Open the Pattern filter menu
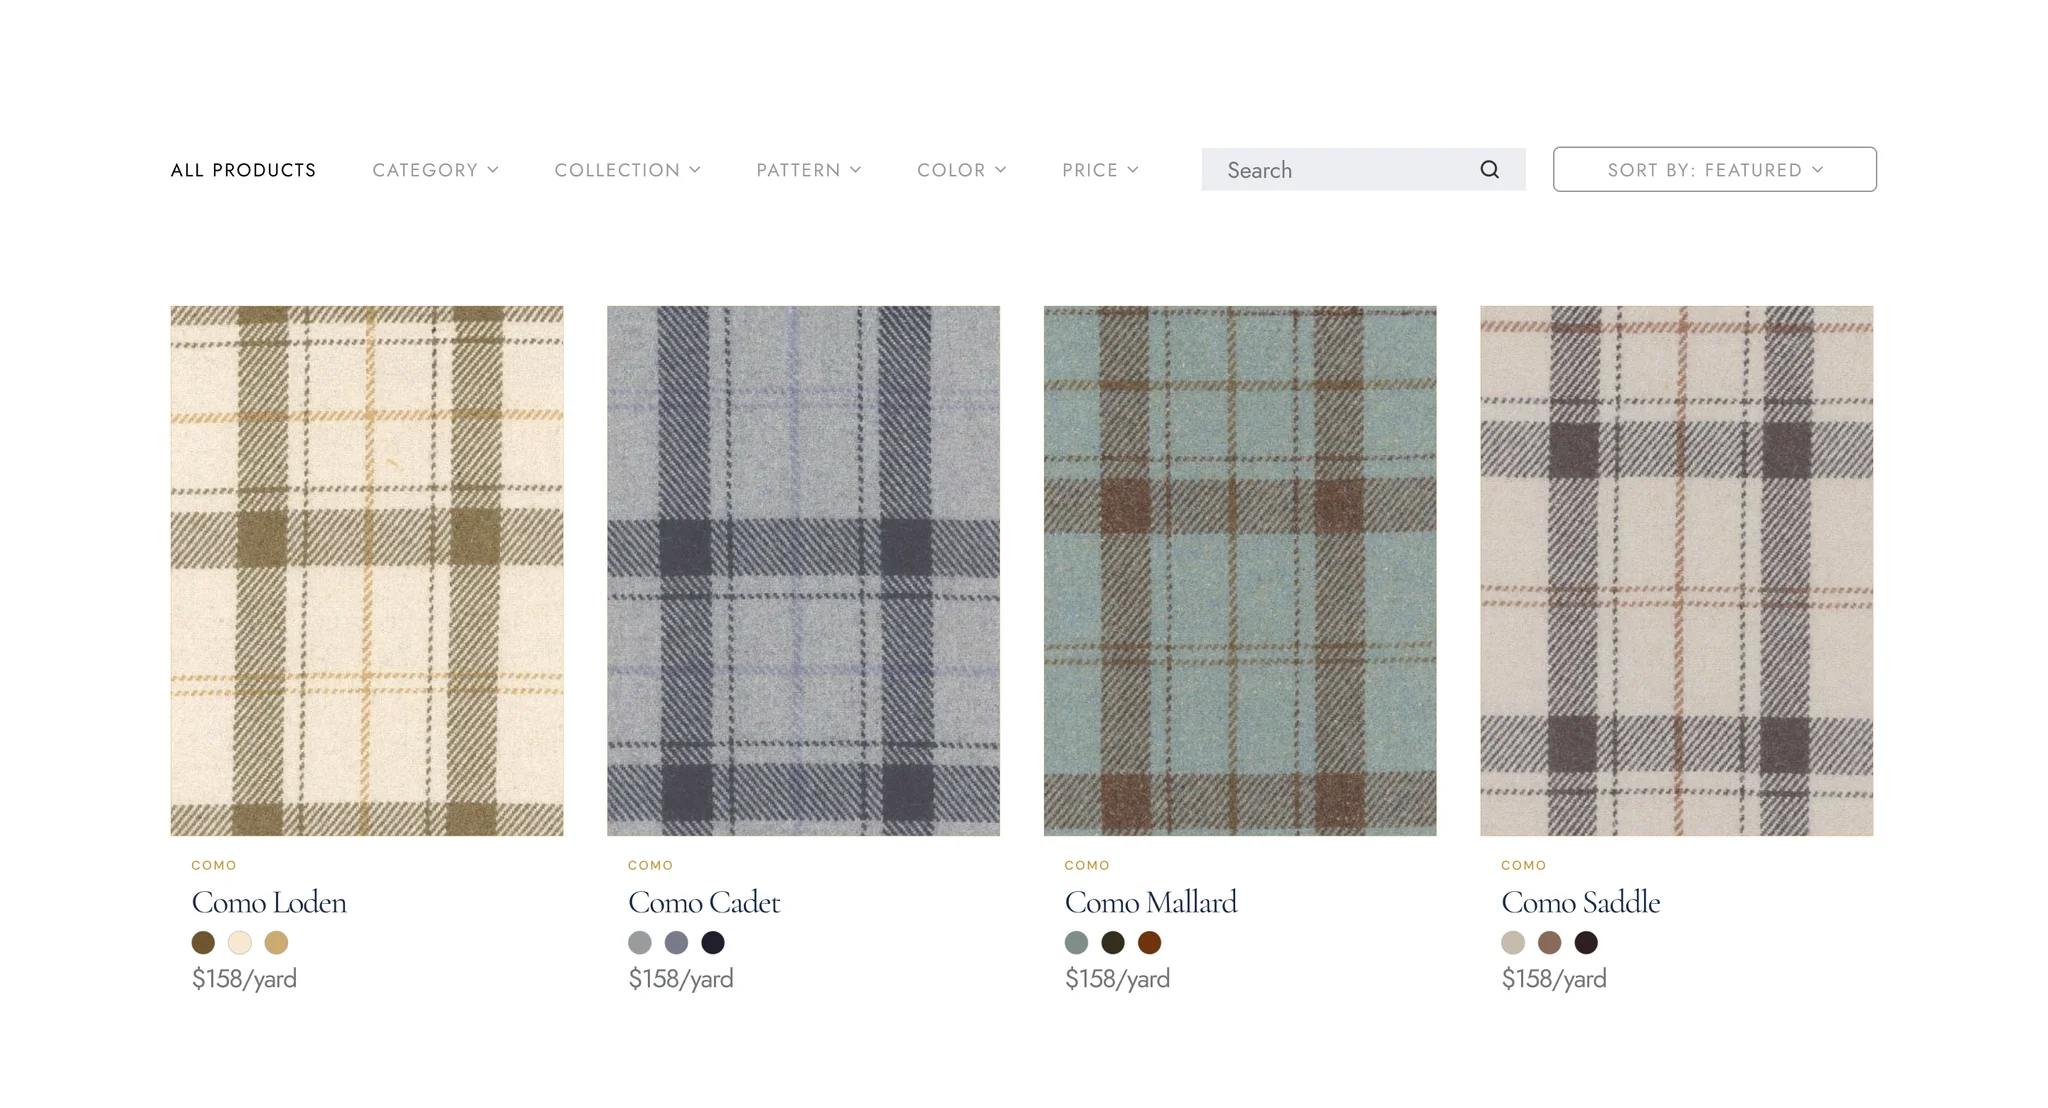Image resolution: width=2048 pixels, height=1108 pixels. pyautogui.click(x=808, y=170)
